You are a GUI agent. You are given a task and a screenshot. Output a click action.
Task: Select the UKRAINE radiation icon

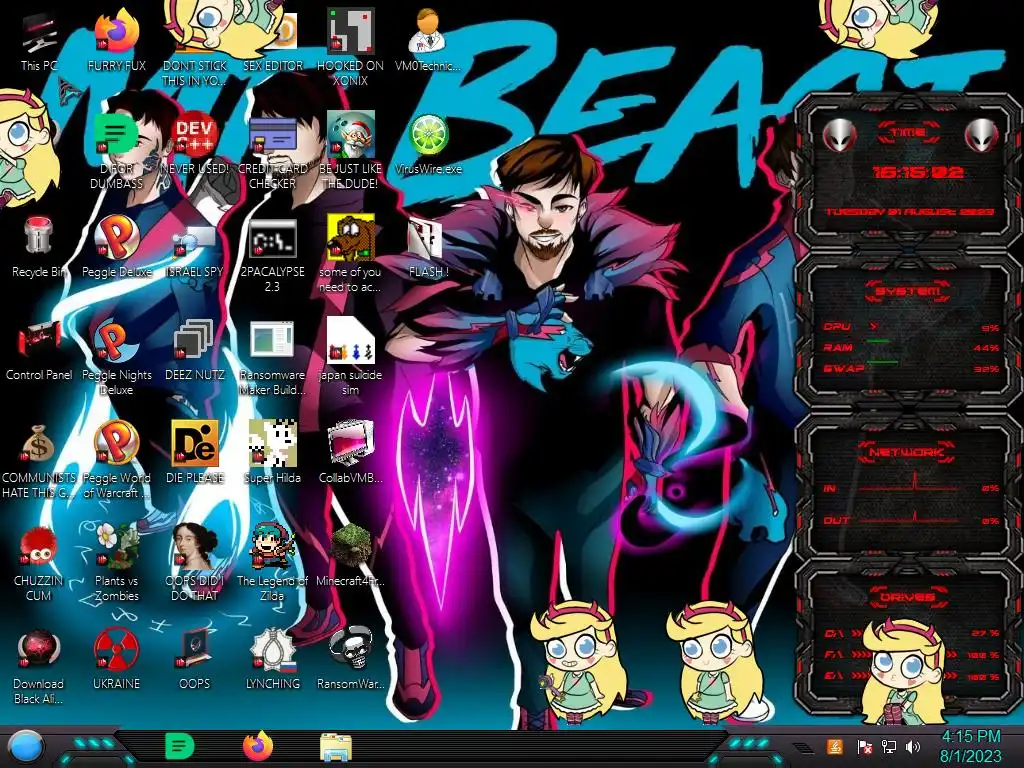coord(116,660)
